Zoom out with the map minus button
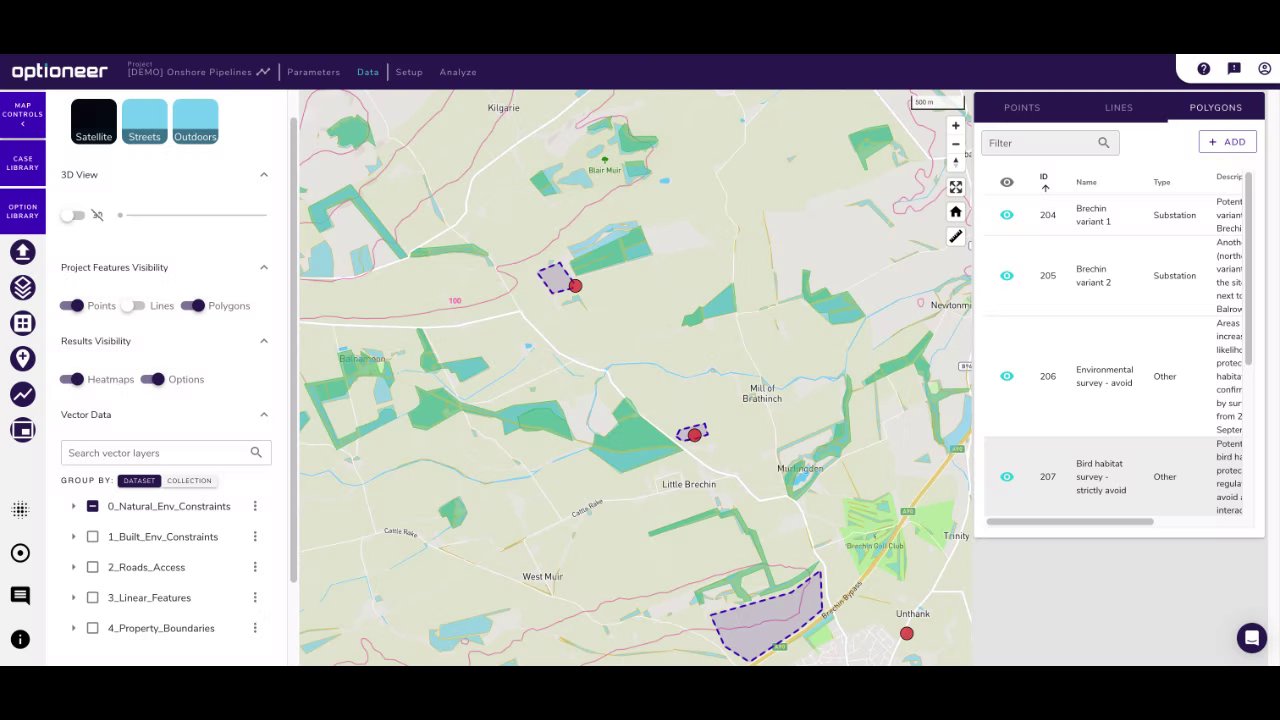 point(956,144)
